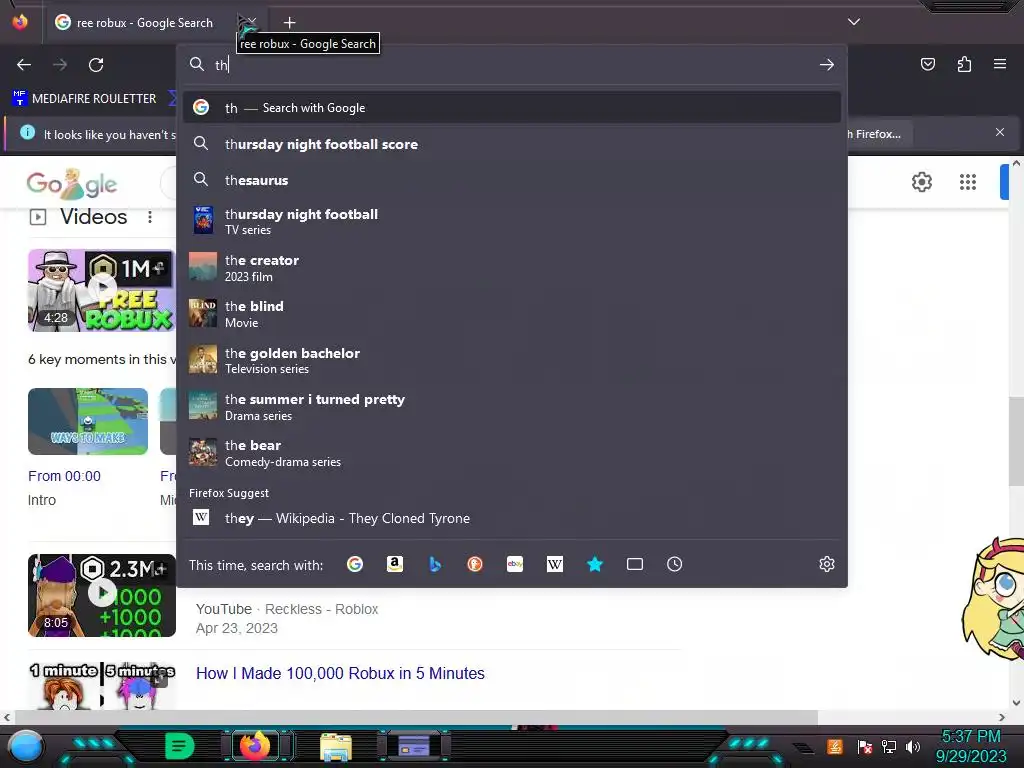Open the Google apps grid
Screen dimensions: 1024x768
click(968, 182)
